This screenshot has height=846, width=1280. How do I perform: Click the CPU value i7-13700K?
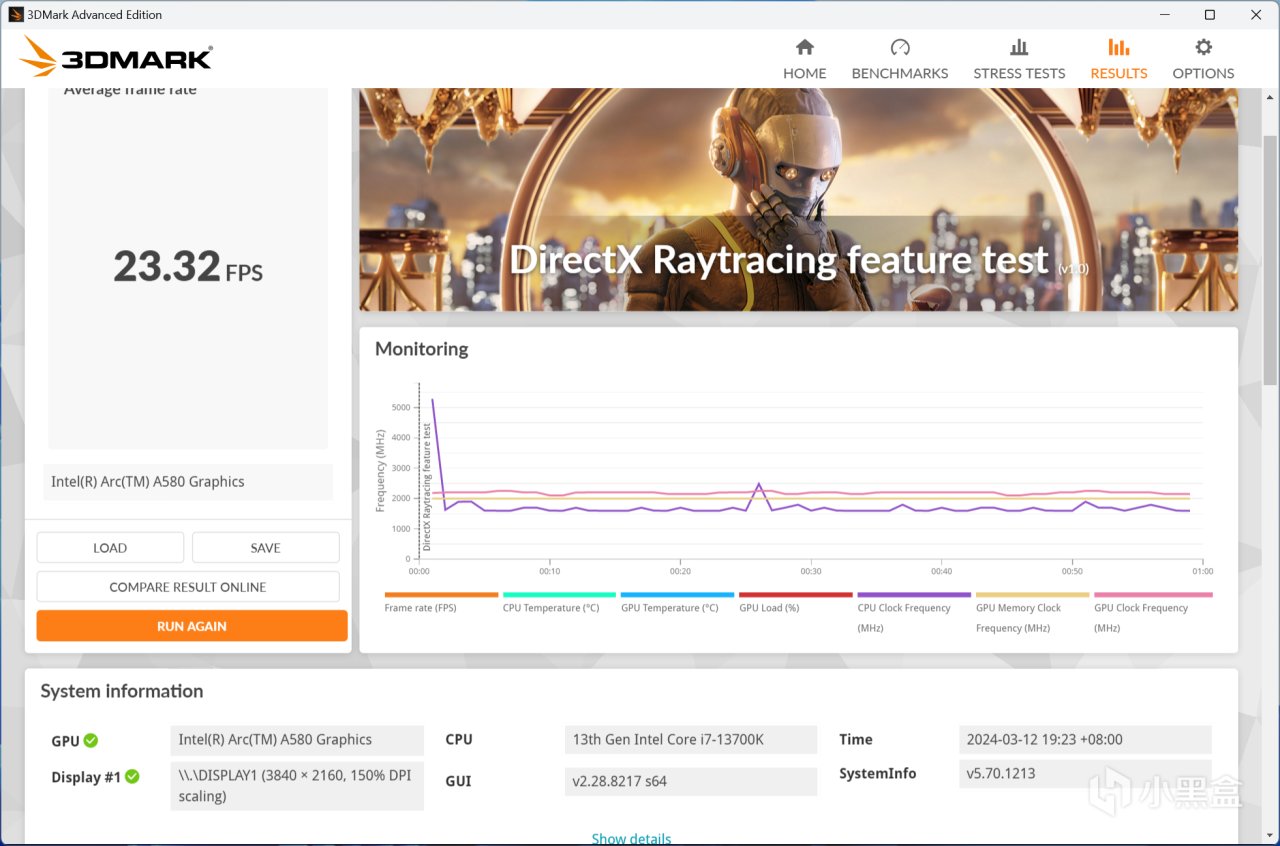click(x=691, y=740)
